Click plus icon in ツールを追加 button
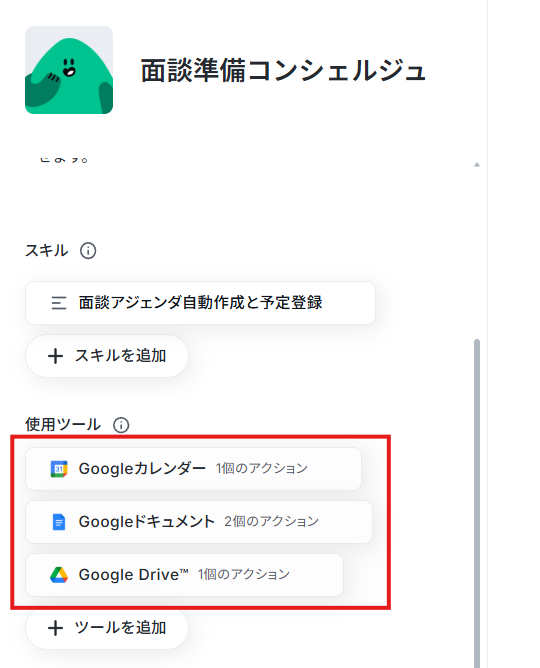540x668 pixels. tap(55, 628)
